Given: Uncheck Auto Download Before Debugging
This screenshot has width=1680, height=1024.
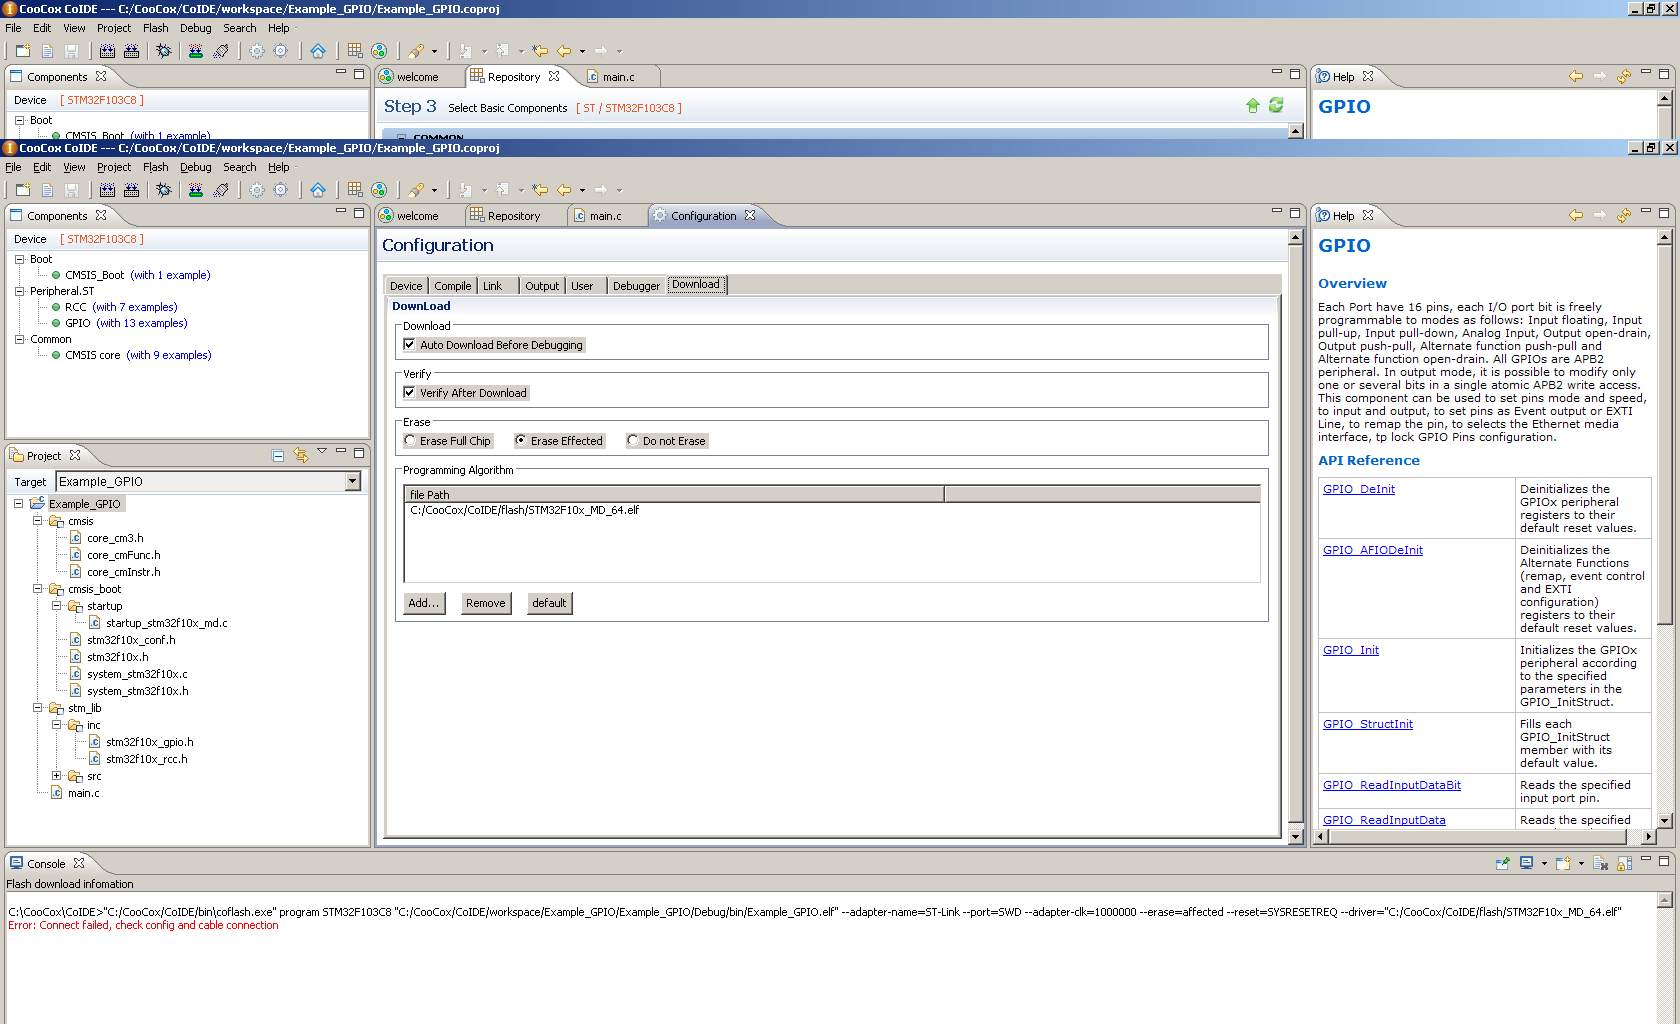Looking at the screenshot, I should tap(409, 345).
